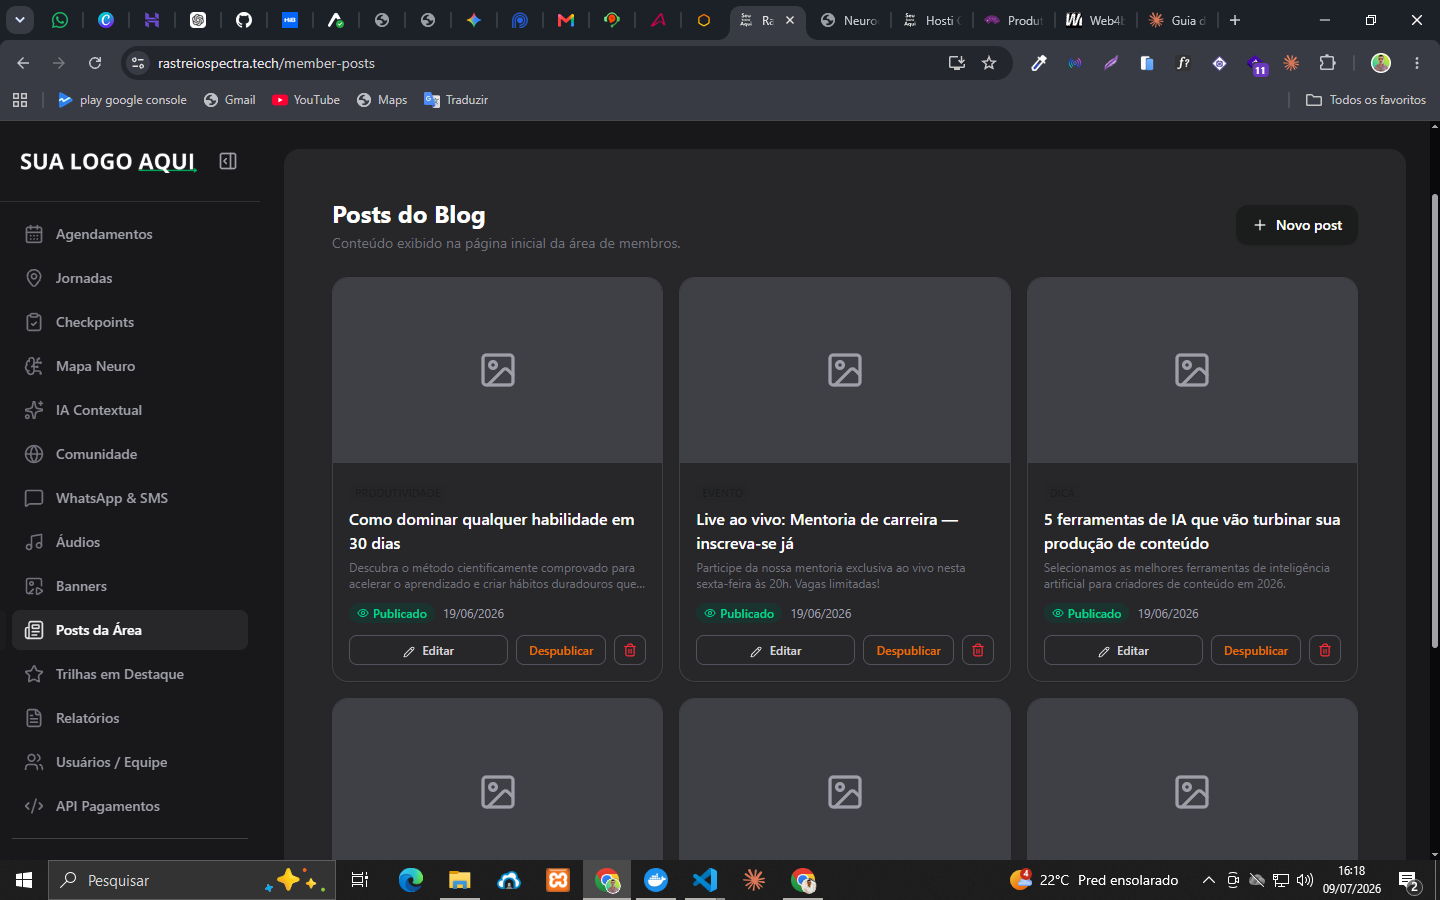This screenshot has height=900, width=1440.
Task: Show hidden system tray icons chevron
Action: coord(1208,880)
